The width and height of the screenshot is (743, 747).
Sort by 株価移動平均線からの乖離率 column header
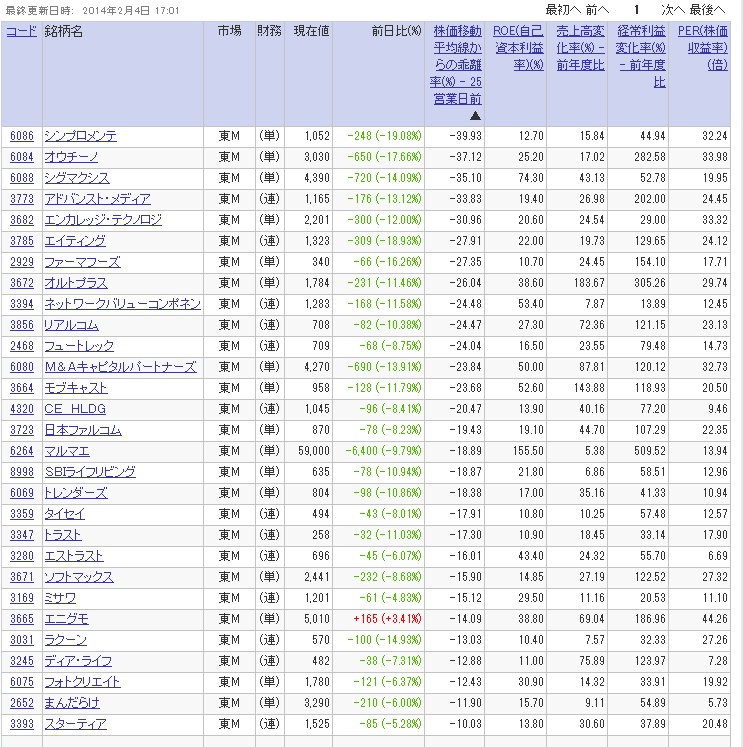pyautogui.click(x=456, y=65)
